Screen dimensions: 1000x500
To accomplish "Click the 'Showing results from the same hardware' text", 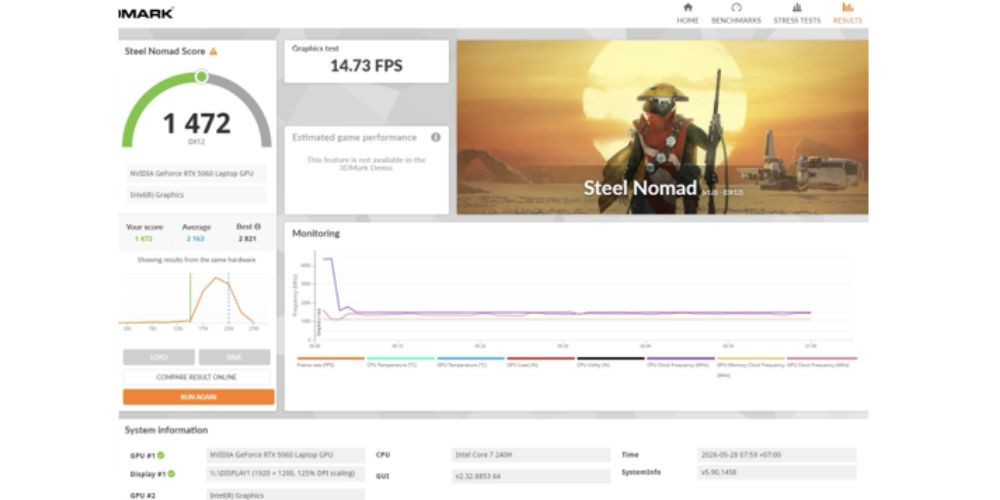I will 196,260.
